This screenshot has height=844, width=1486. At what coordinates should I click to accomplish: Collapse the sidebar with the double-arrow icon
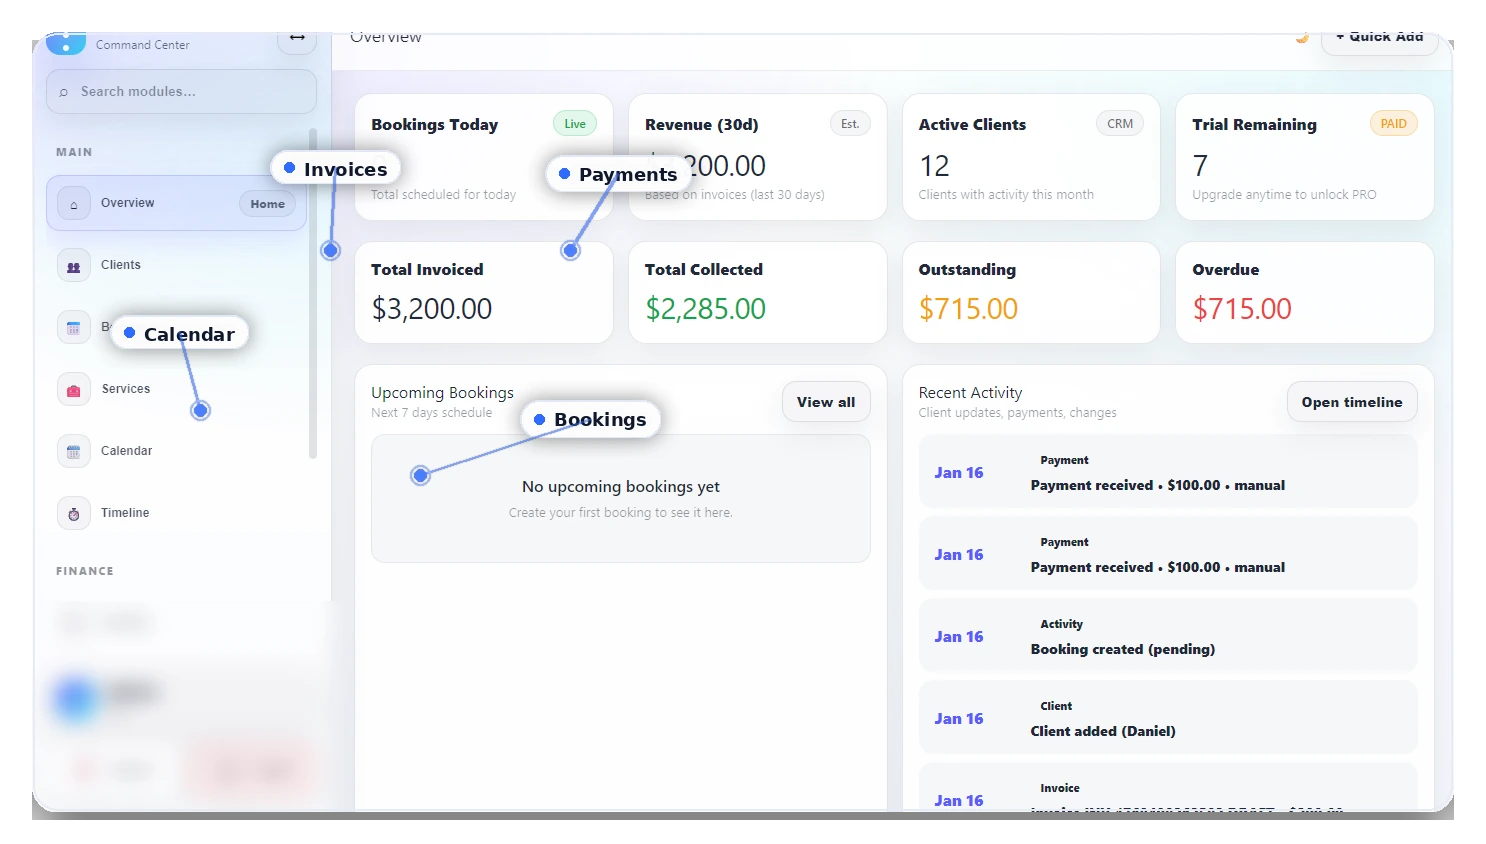tap(296, 35)
